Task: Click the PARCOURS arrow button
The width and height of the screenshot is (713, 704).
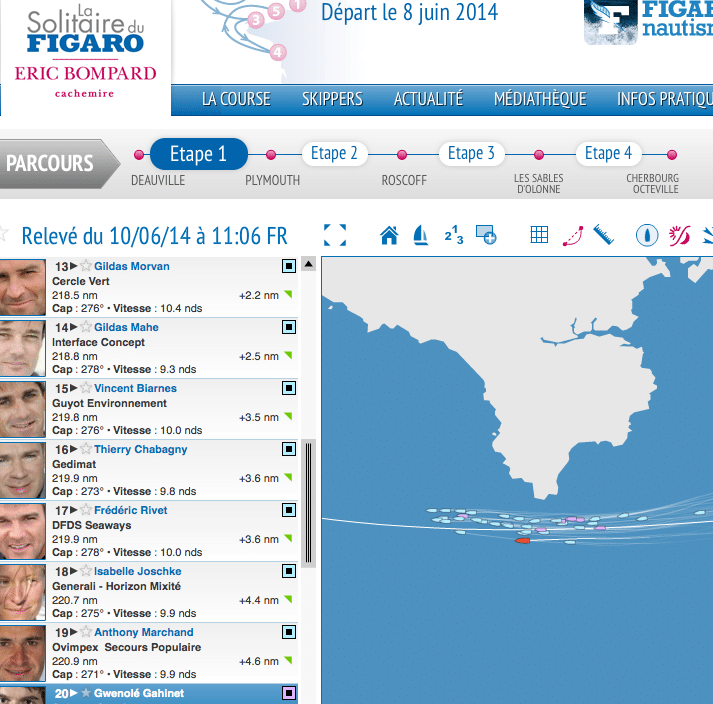Action: tap(59, 164)
